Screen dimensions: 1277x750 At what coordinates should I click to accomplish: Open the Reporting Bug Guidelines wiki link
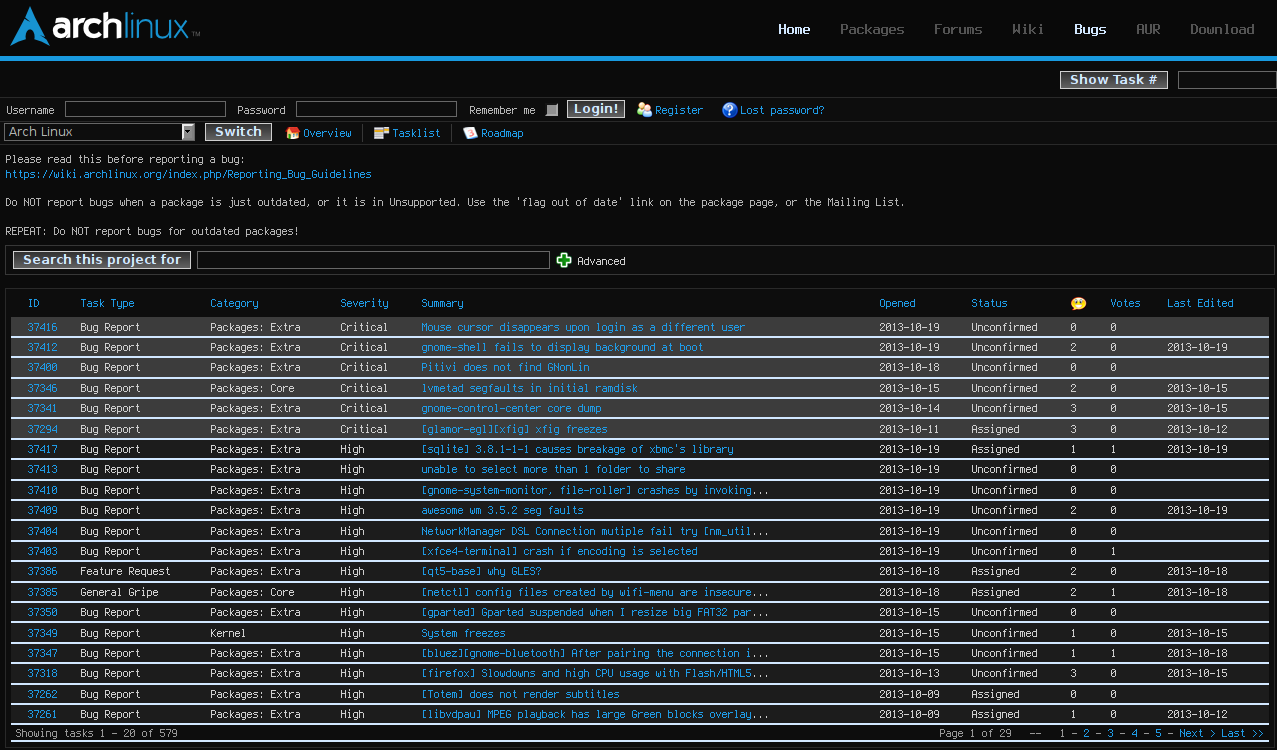(187, 173)
